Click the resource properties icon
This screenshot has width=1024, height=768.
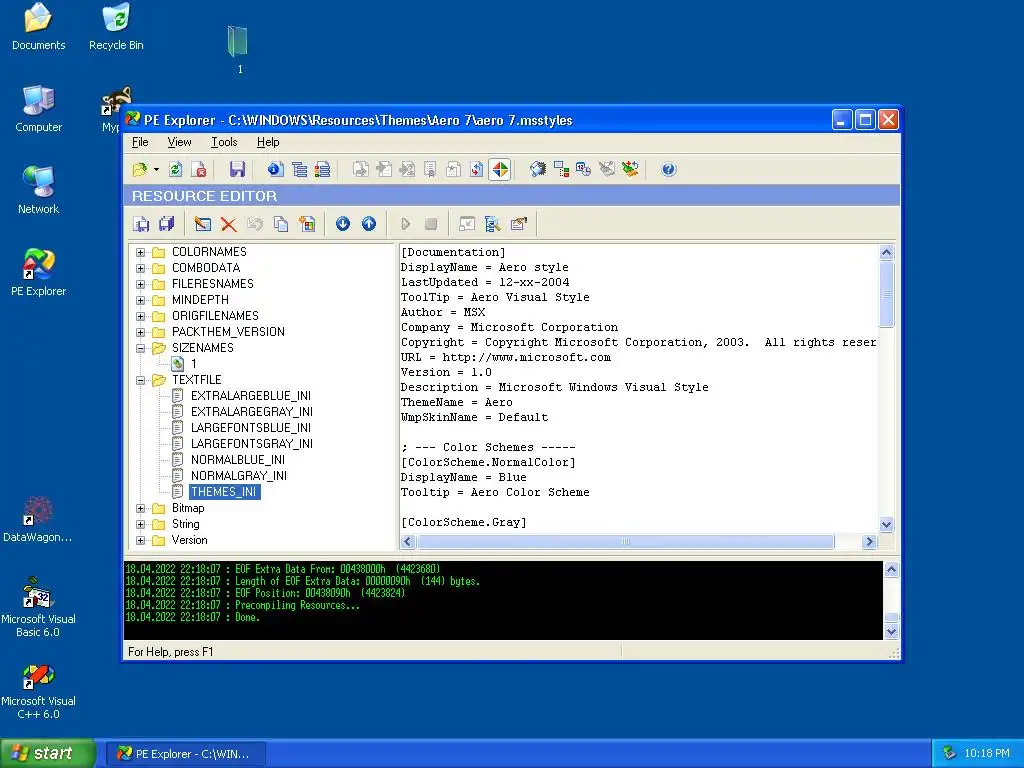click(x=519, y=224)
